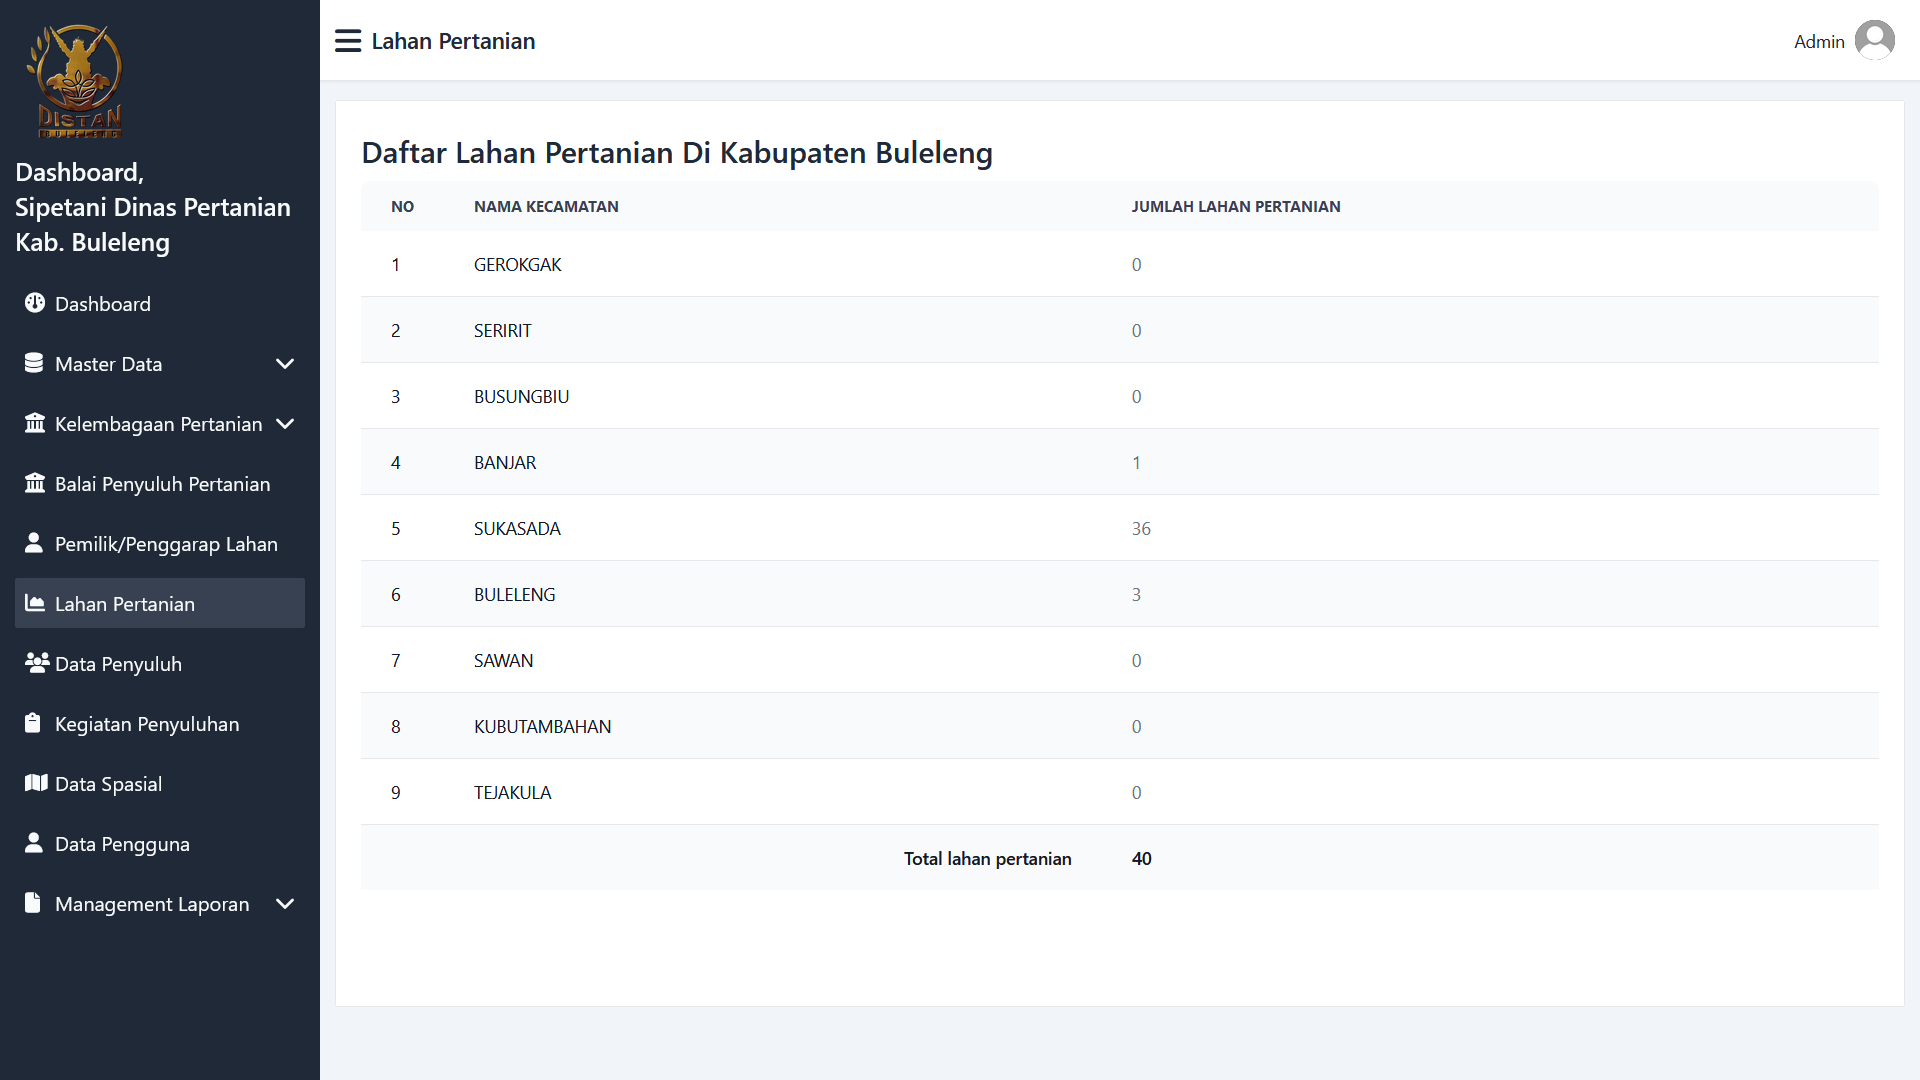Open Dashboard via its gauge icon
This screenshot has height=1080, width=1920.
click(x=35, y=303)
